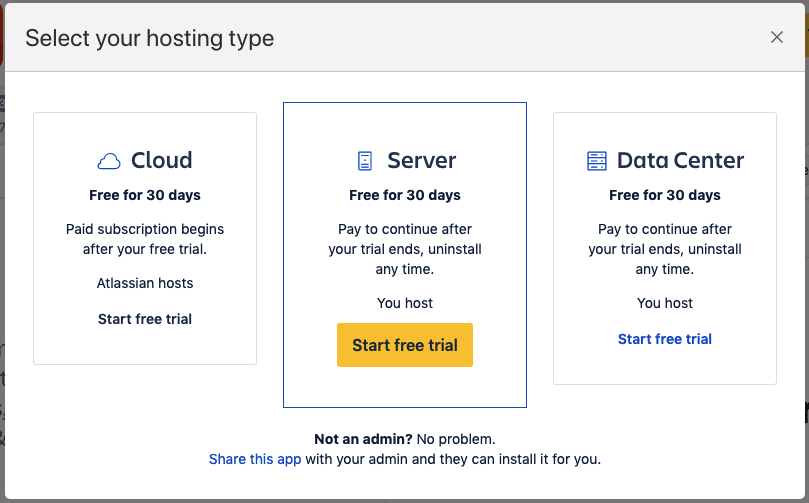809x503 pixels.
Task: Select the Data Center heading text
Action: 680,160
